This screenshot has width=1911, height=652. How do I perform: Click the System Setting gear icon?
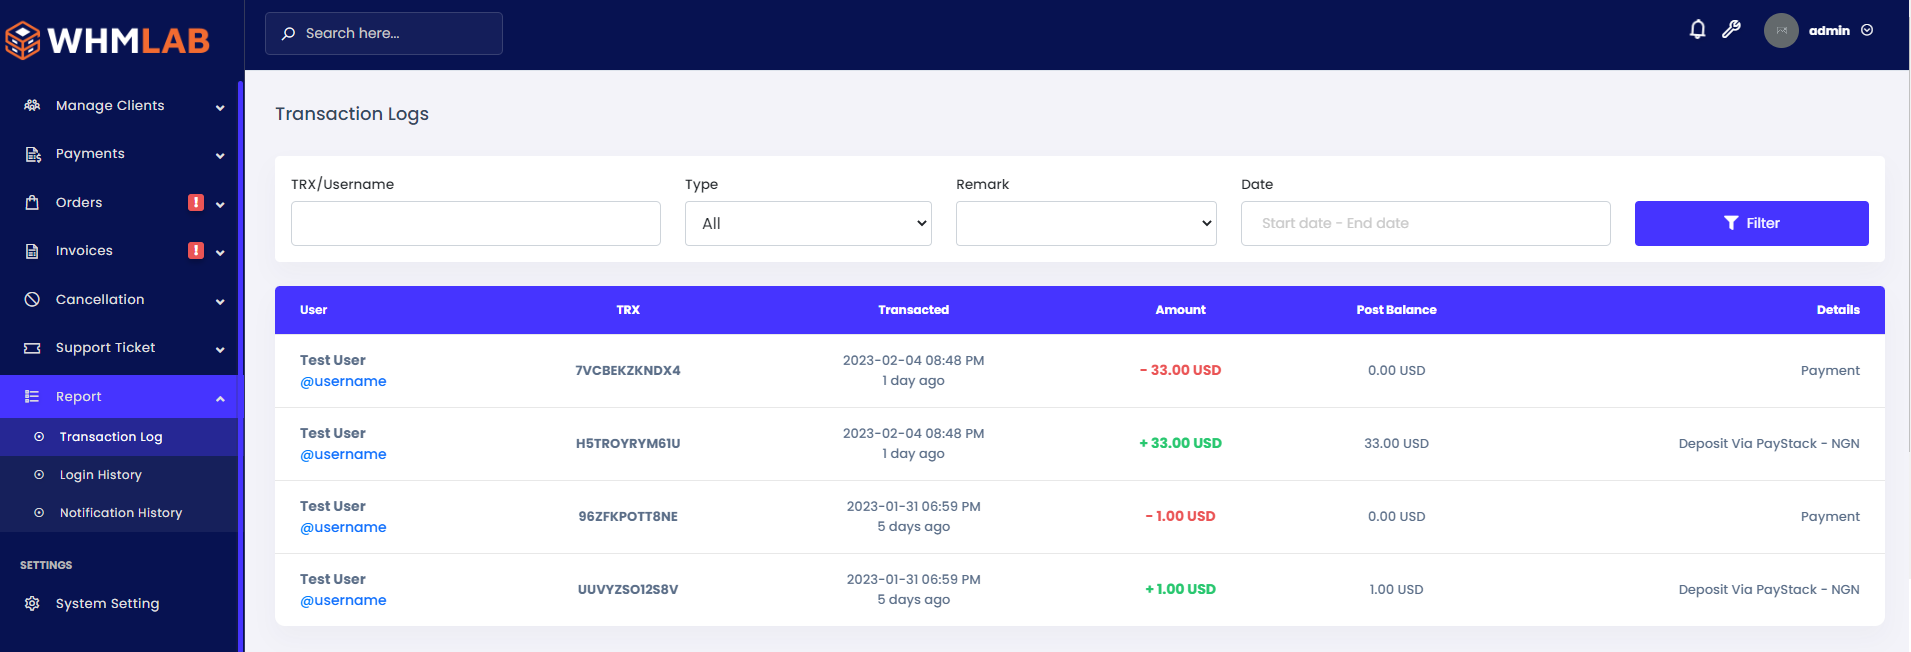click(32, 604)
